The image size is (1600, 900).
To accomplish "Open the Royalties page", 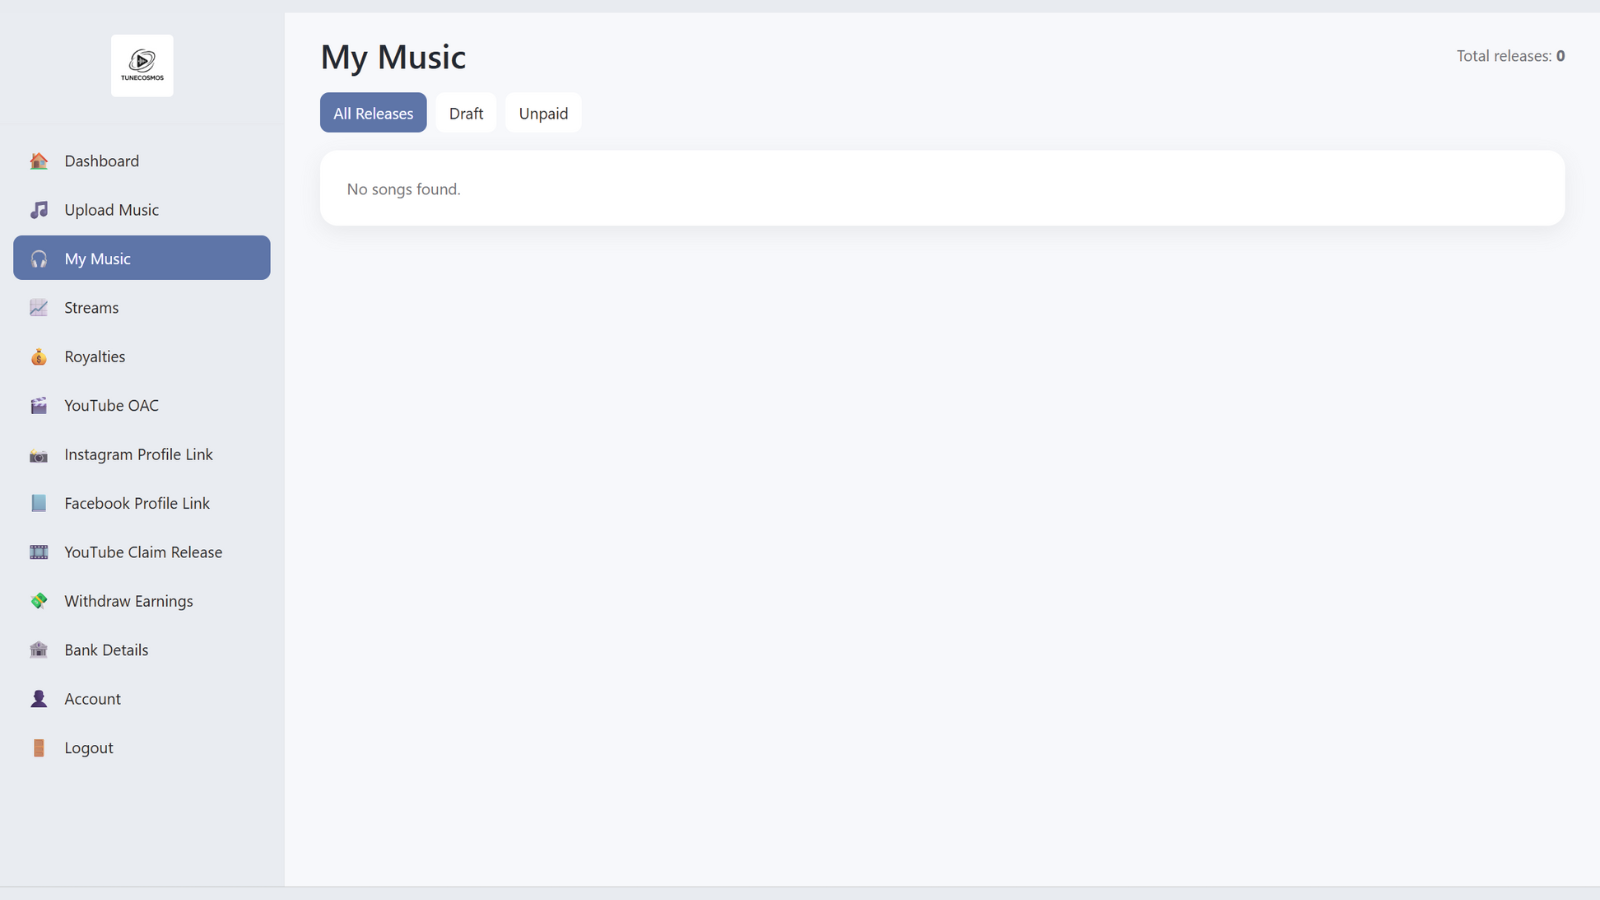I will click(142, 357).
